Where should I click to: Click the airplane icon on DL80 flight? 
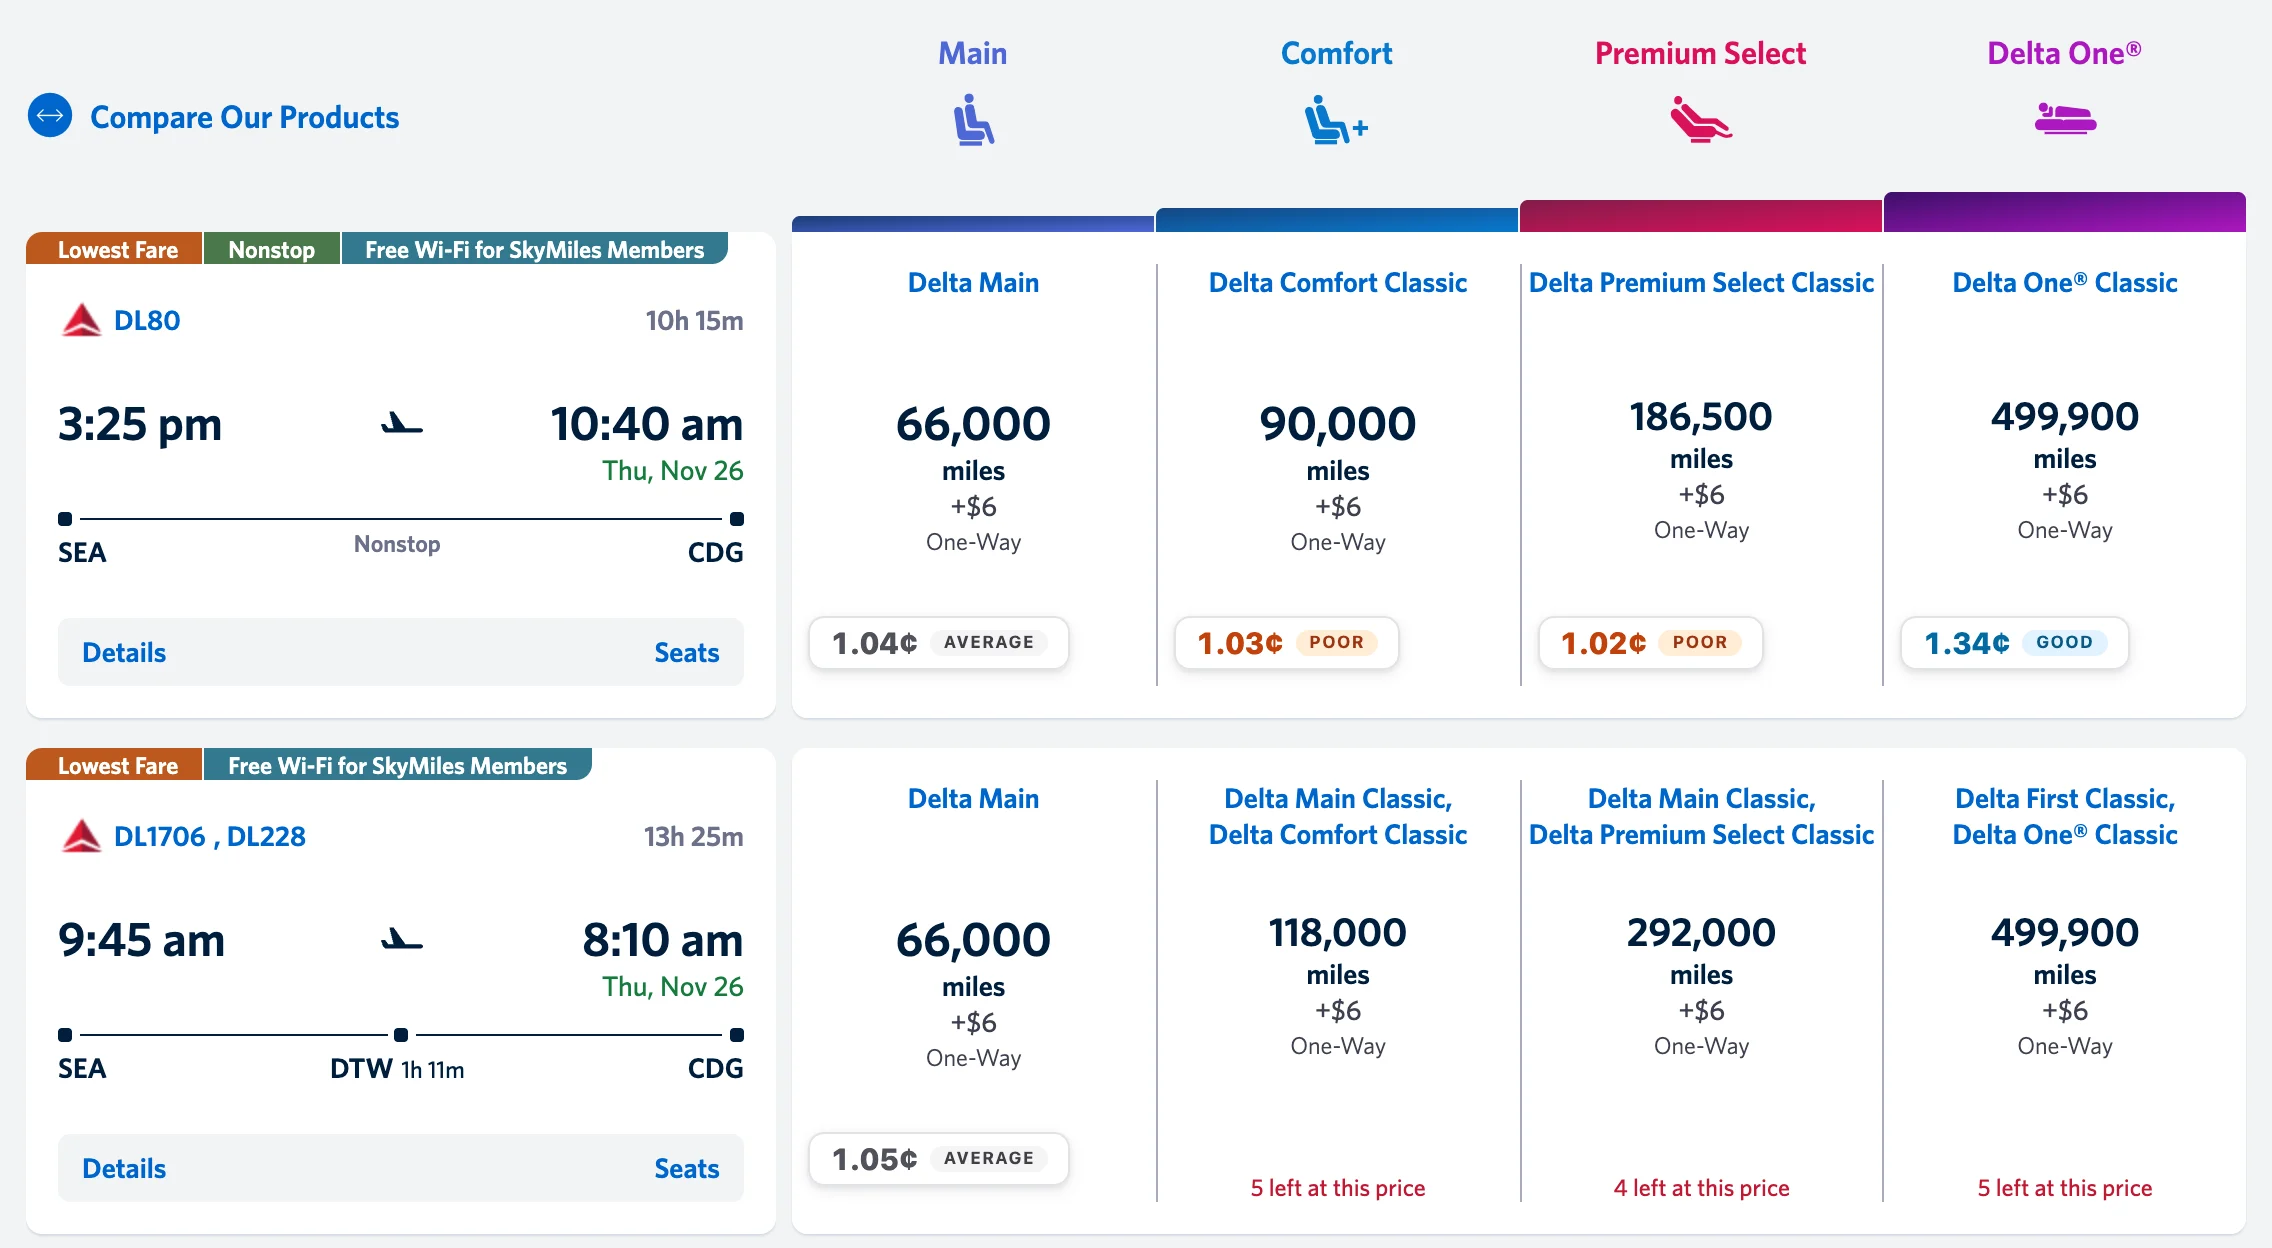click(401, 424)
